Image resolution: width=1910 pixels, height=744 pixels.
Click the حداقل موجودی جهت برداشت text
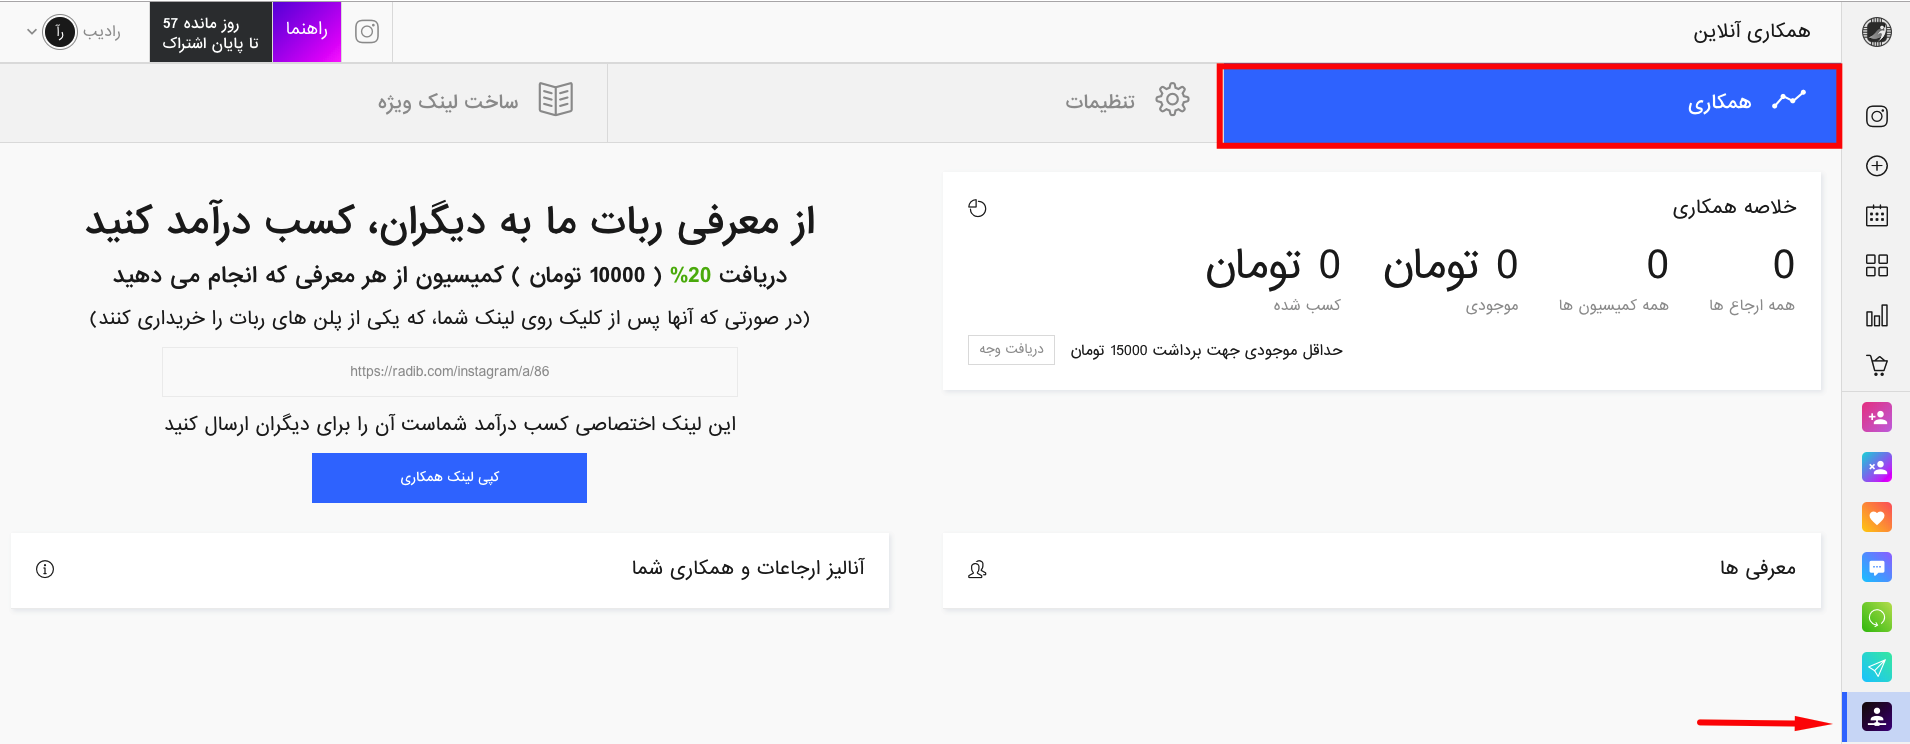coord(1206,350)
